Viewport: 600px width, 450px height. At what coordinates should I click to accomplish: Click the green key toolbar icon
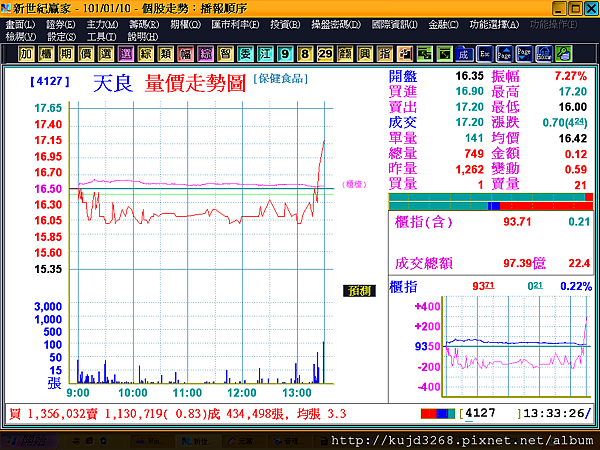coord(564,54)
